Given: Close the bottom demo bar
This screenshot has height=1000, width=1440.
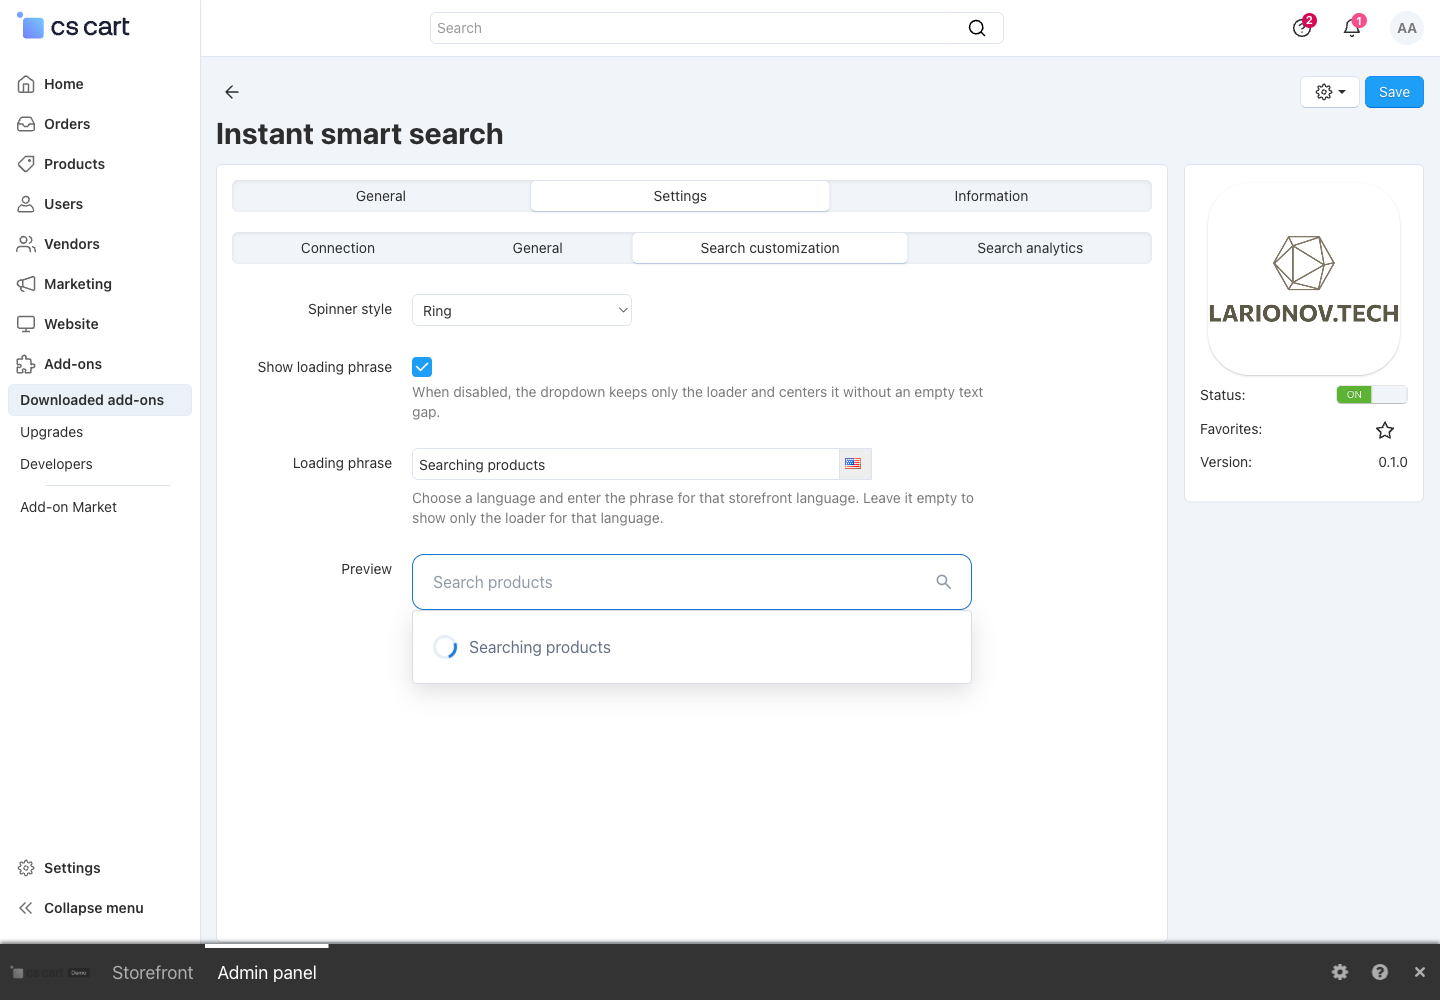Looking at the screenshot, I should [1420, 972].
